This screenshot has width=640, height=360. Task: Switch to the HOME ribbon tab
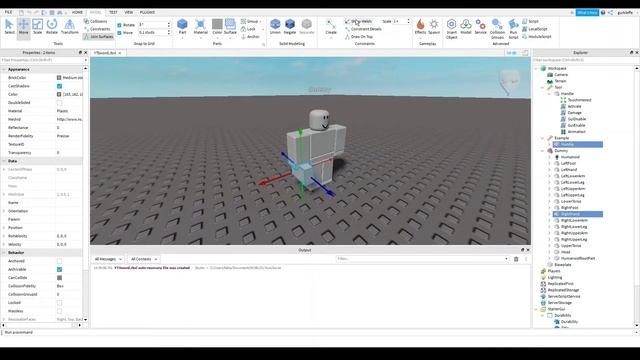coord(77,12)
